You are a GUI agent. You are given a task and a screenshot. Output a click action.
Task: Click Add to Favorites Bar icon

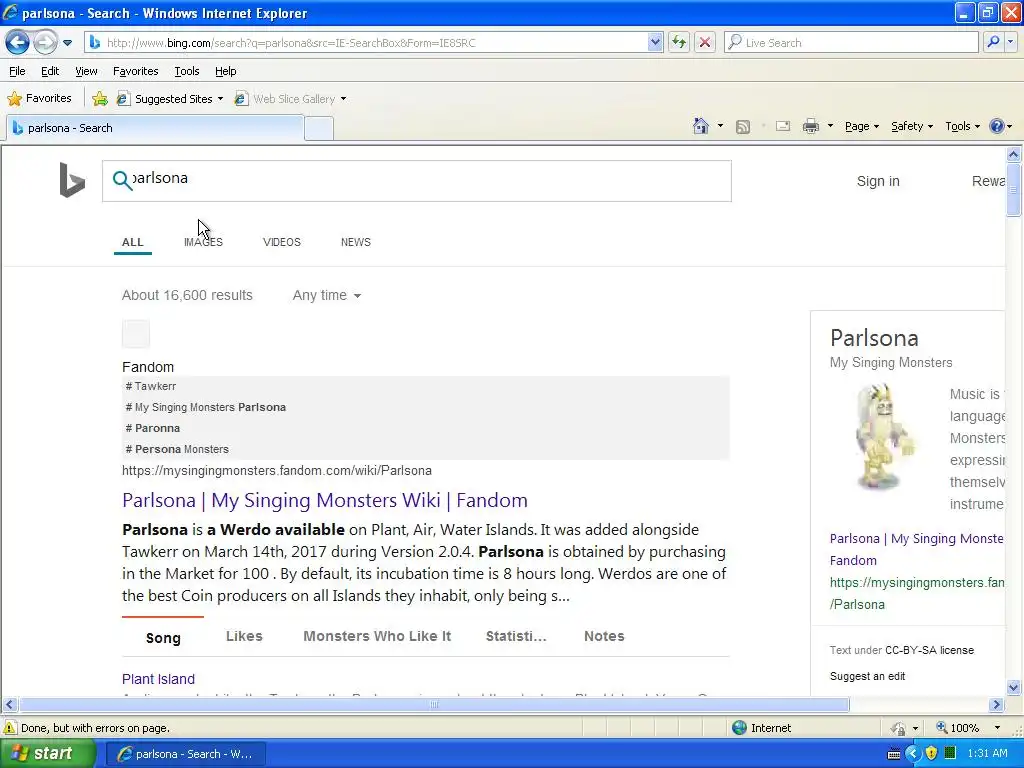click(x=100, y=99)
